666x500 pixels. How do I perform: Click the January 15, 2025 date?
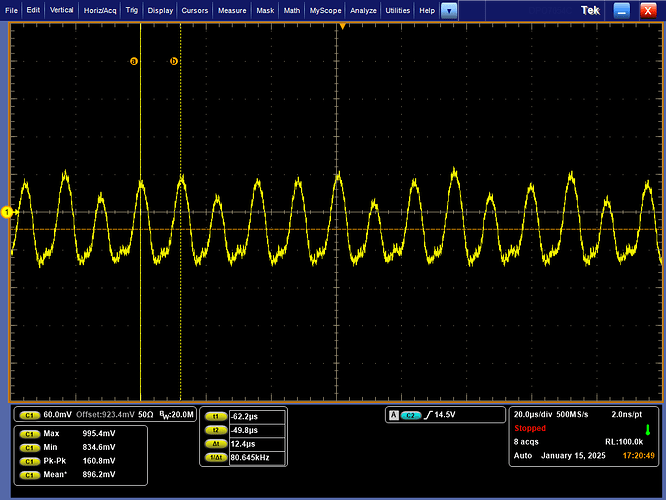click(x=573, y=456)
